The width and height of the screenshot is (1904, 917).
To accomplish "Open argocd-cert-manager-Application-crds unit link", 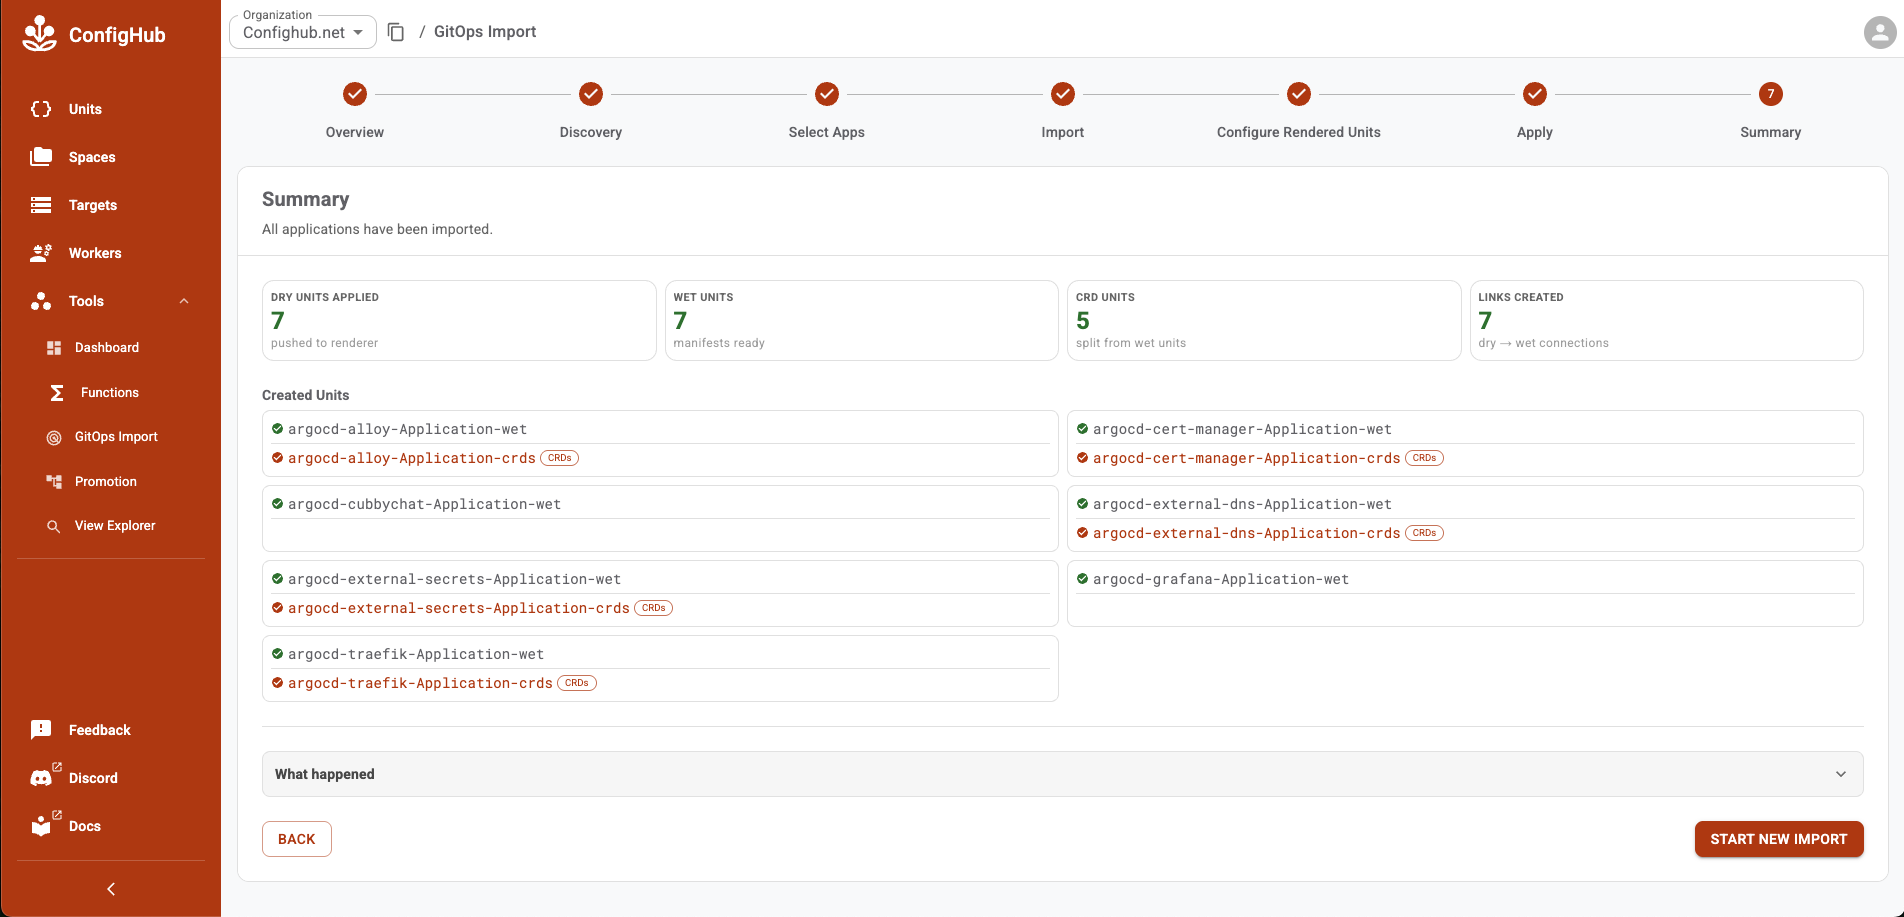I will (x=1247, y=458).
